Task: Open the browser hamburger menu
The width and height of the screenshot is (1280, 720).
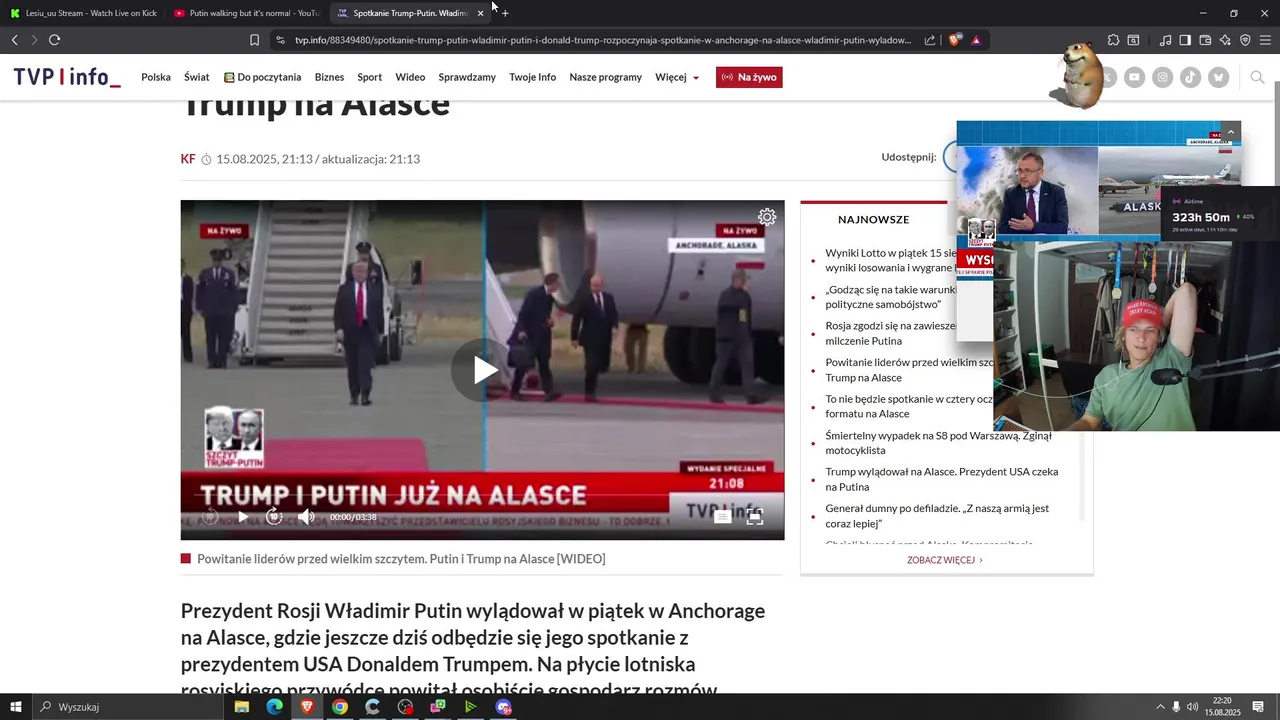Action: [1265, 40]
